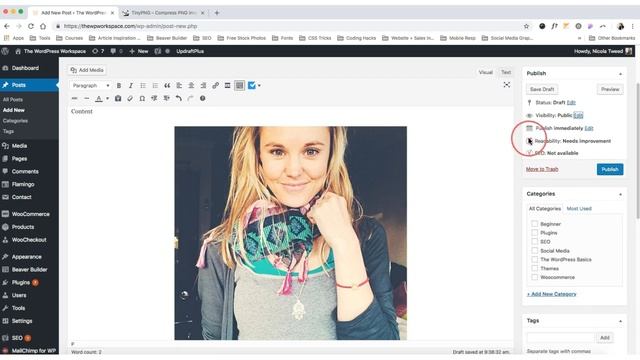Click the Add Media button
Screen dimensions: 640x360
(x=87, y=70)
